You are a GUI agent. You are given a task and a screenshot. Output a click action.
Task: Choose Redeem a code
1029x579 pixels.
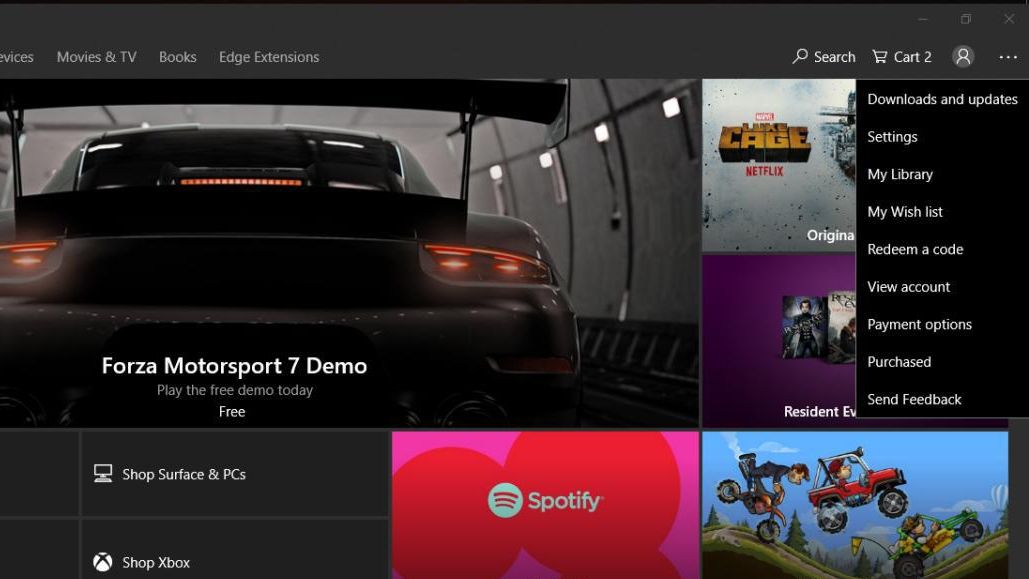coord(915,249)
